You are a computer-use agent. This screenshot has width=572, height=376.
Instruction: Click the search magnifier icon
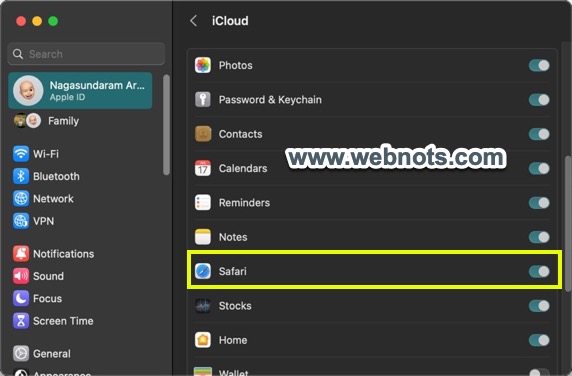[x=18, y=54]
